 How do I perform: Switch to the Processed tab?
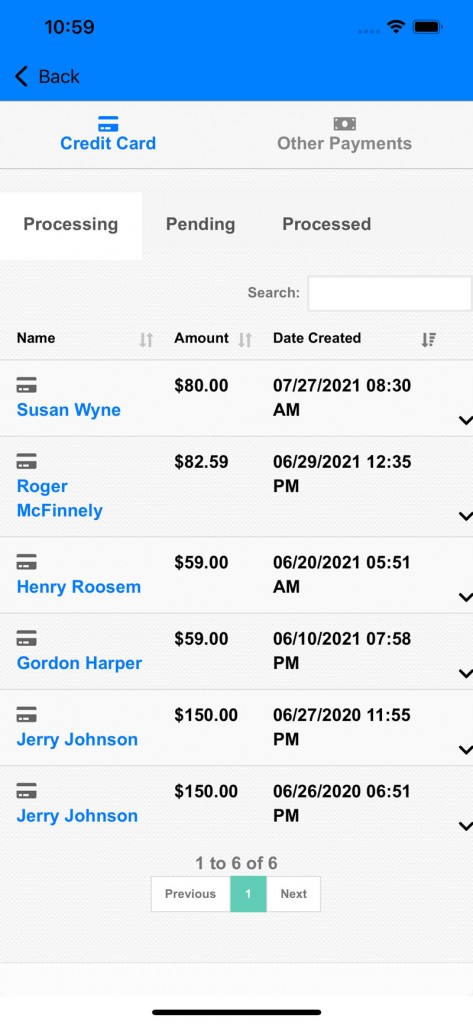[327, 224]
